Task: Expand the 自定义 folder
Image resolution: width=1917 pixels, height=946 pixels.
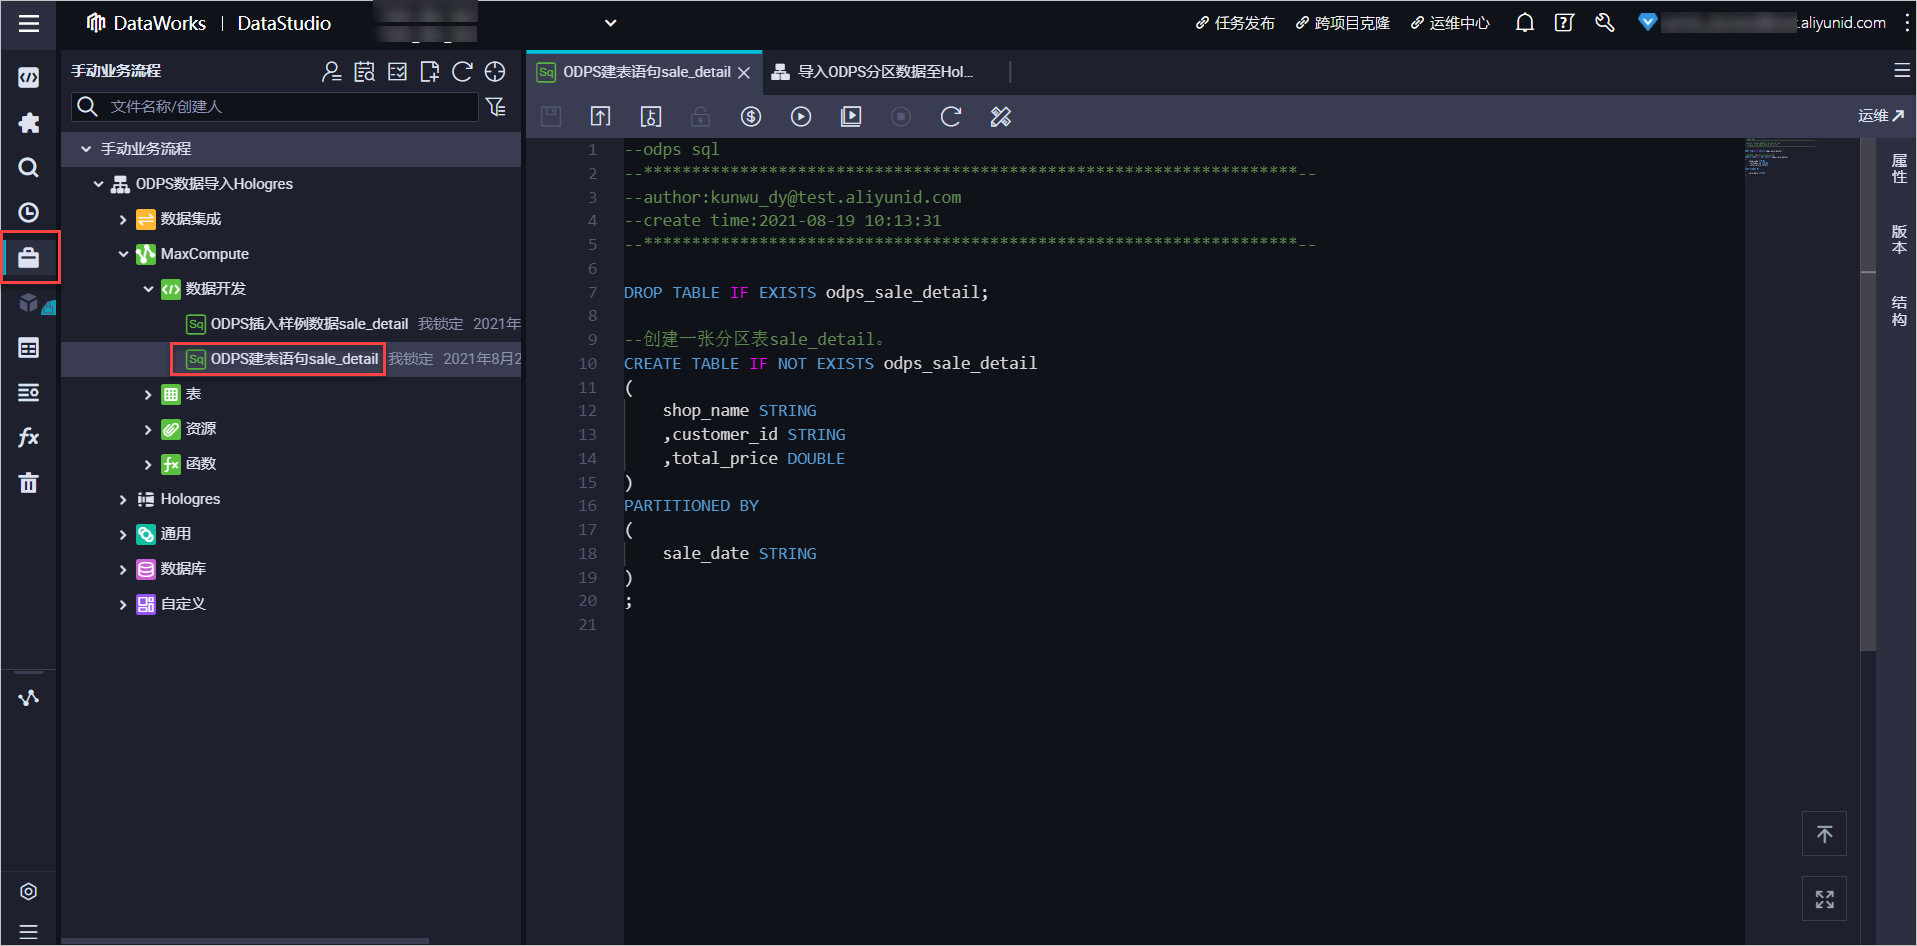Action: [123, 604]
